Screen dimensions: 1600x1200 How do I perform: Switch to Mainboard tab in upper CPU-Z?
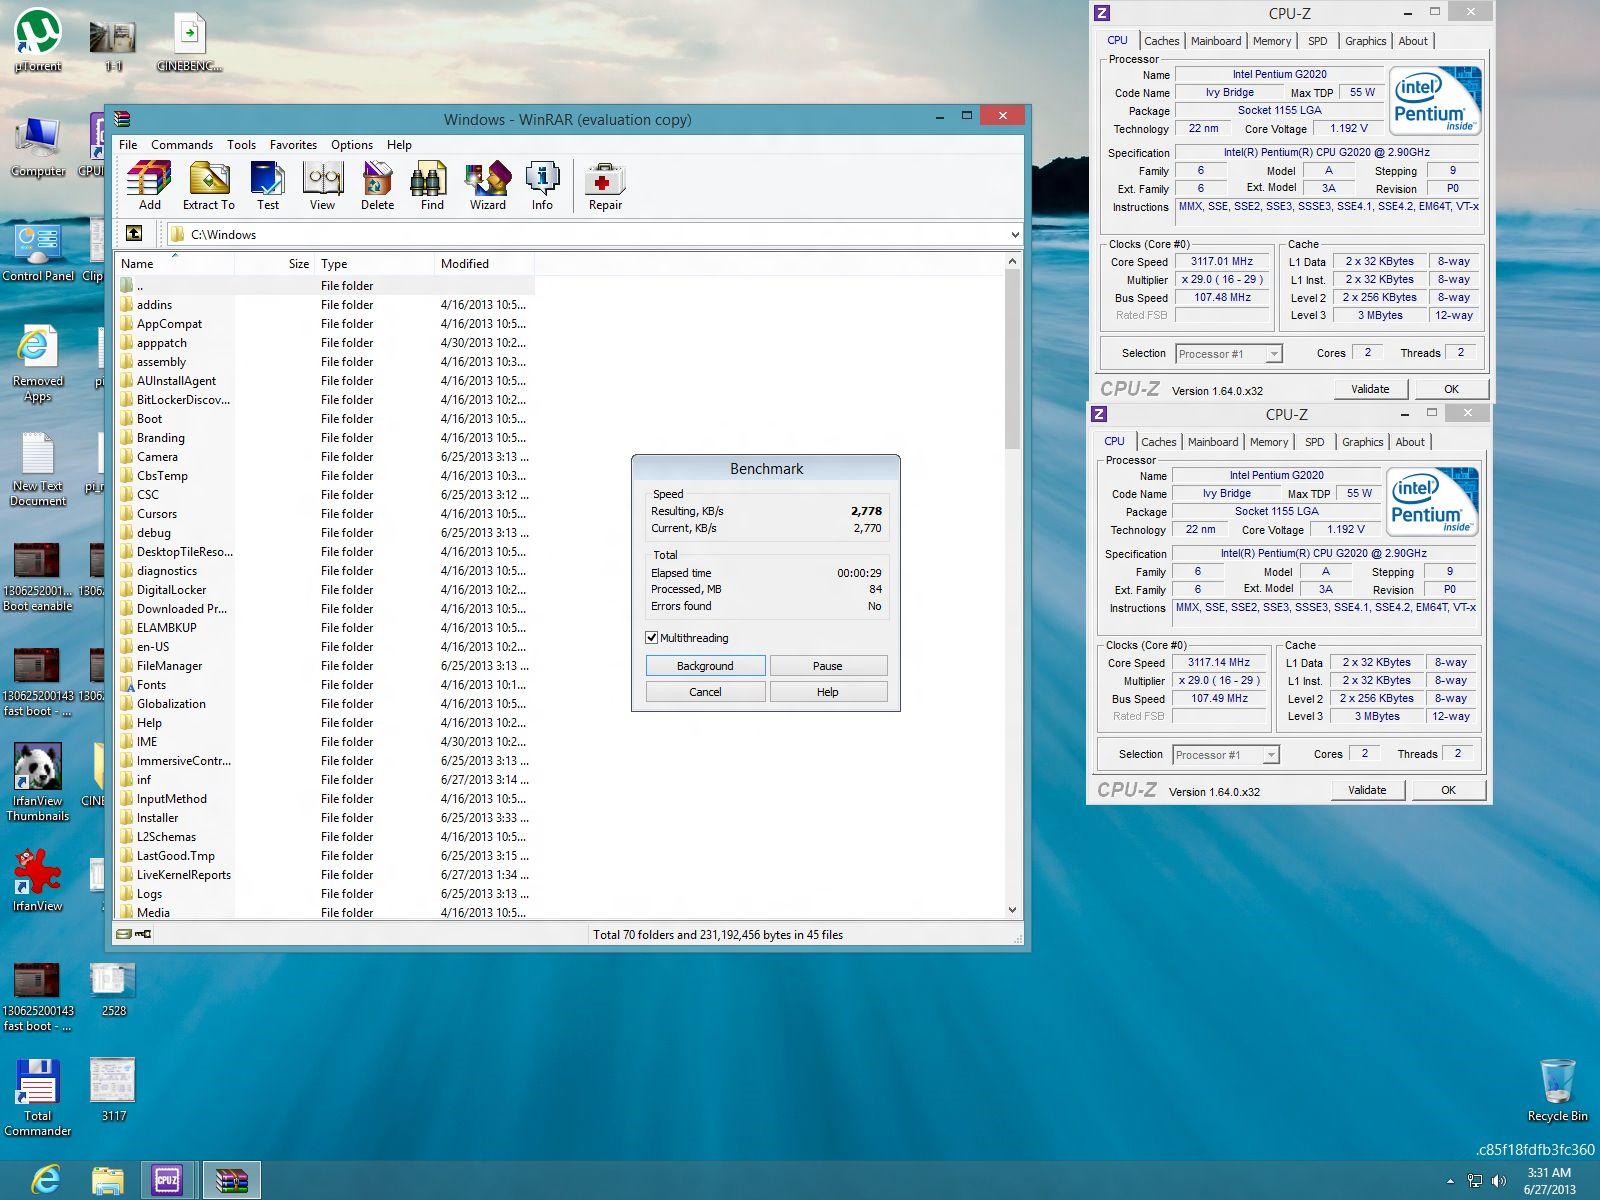1216,41
